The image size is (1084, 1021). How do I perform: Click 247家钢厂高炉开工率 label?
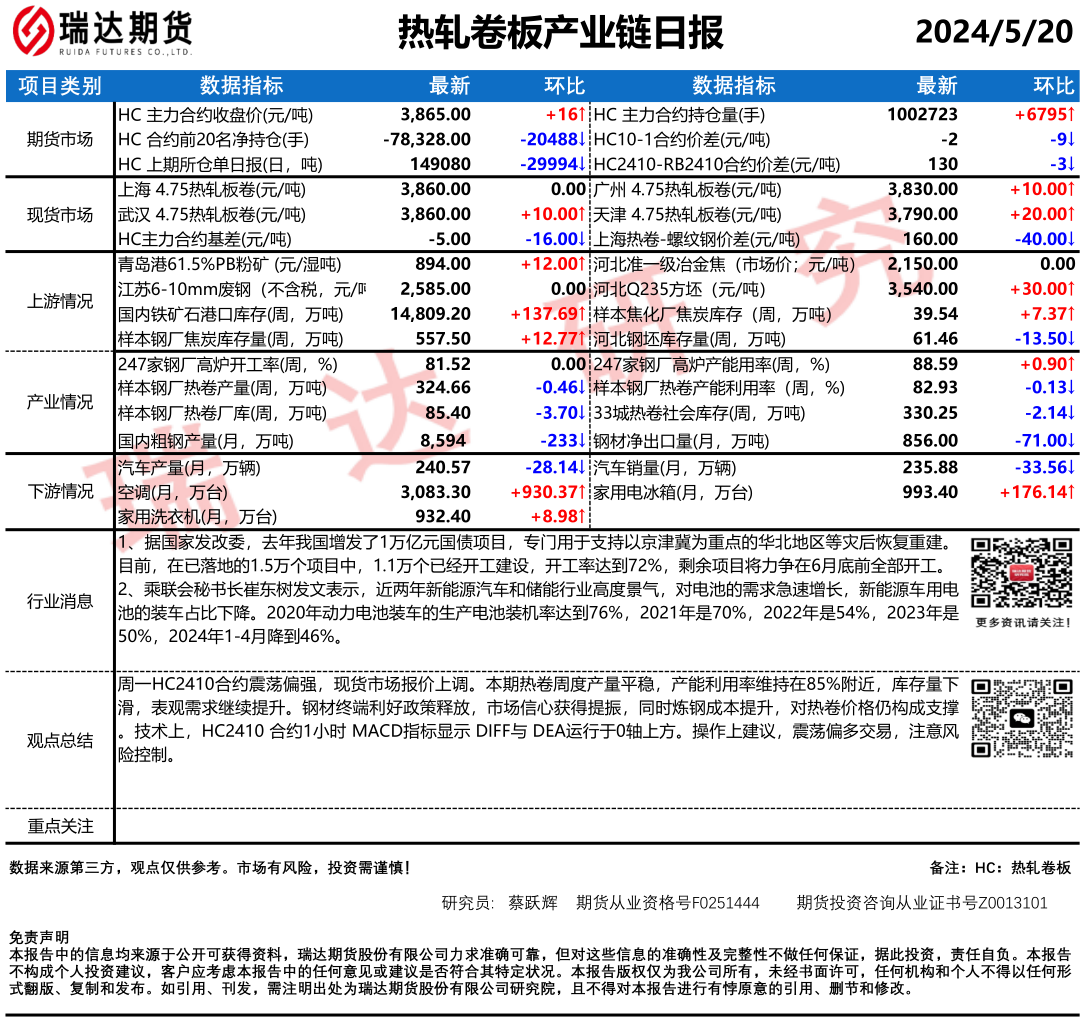[x=227, y=364]
